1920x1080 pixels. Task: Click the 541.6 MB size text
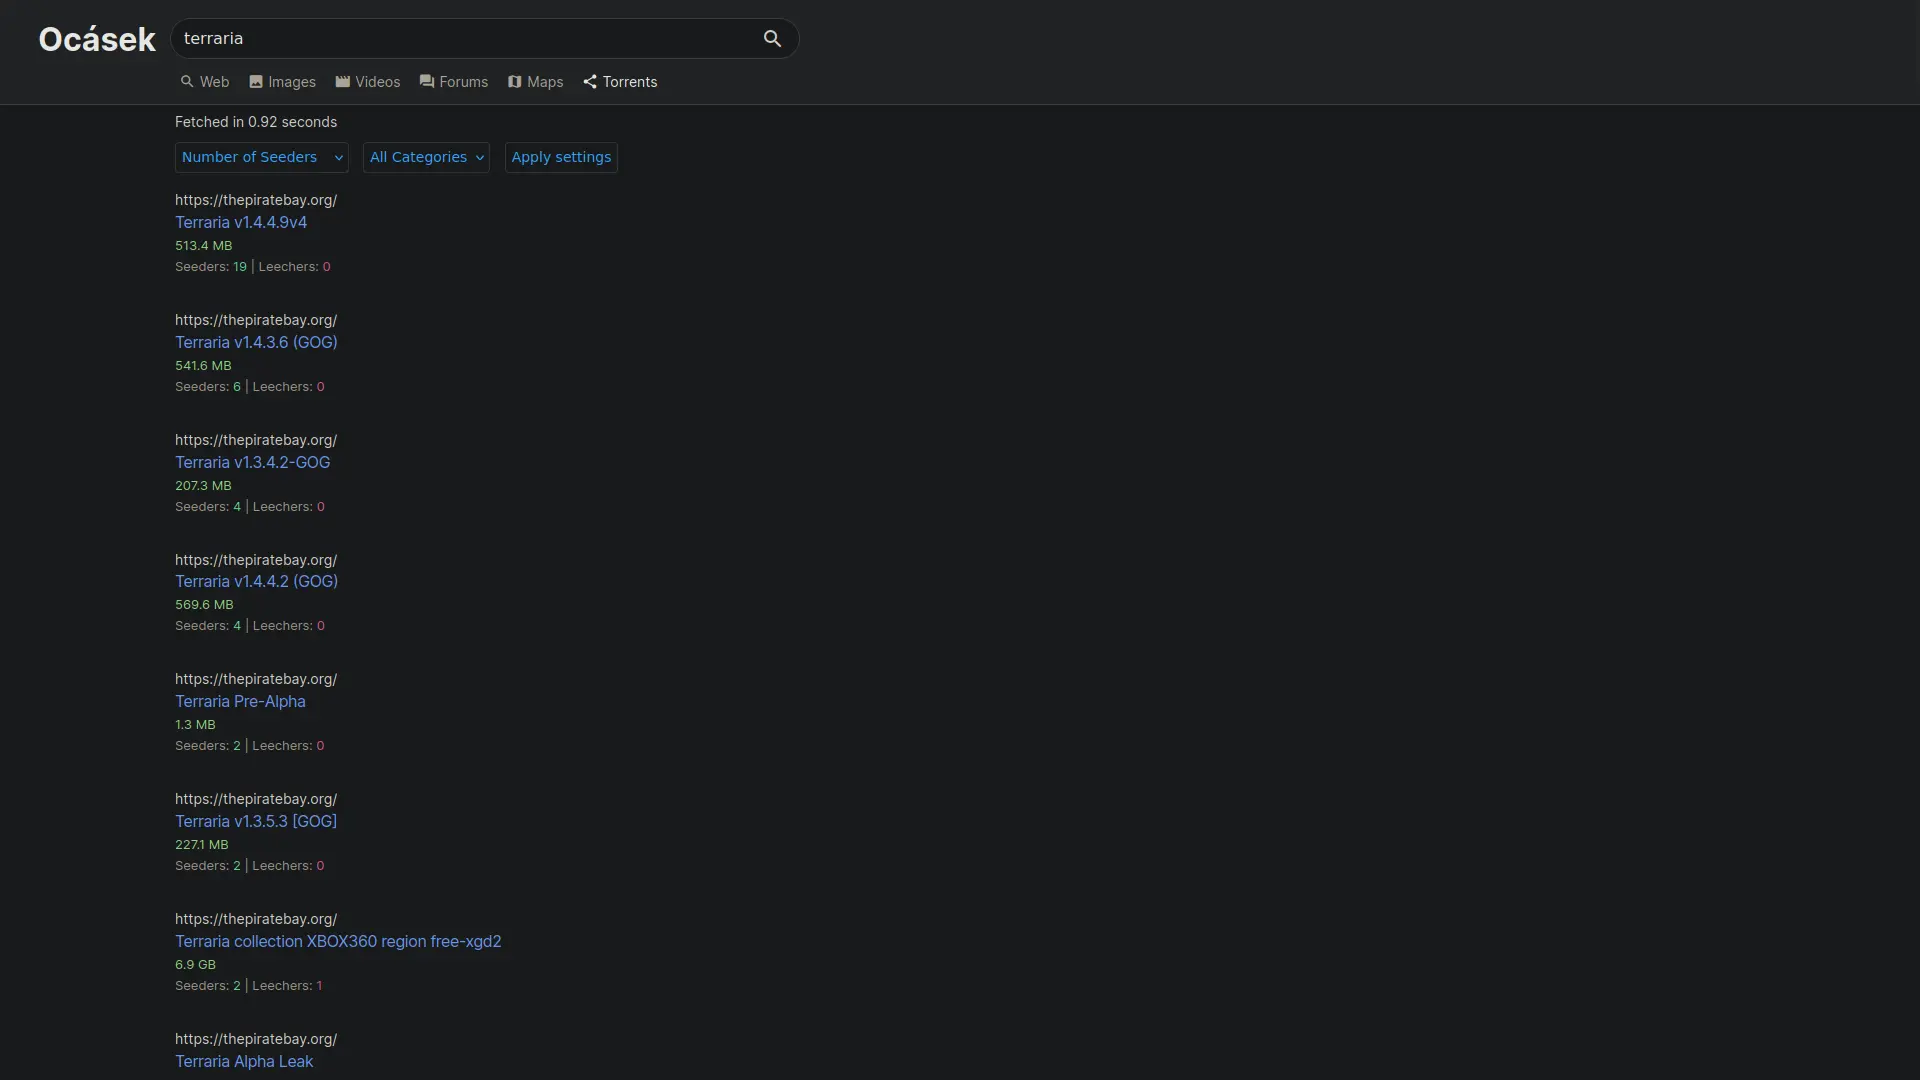click(203, 365)
